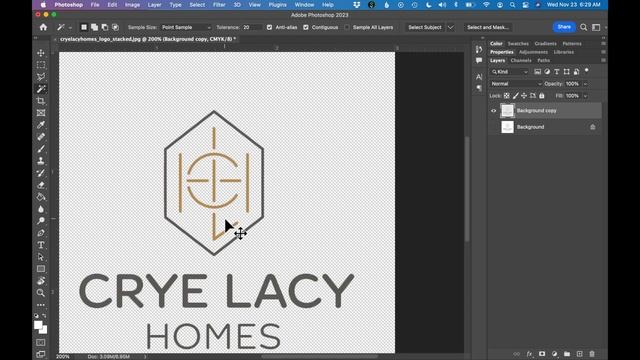Open the Edit Toolbar ellipsis
Image resolution: width=640 pixels, height=360 pixels.
point(41,305)
